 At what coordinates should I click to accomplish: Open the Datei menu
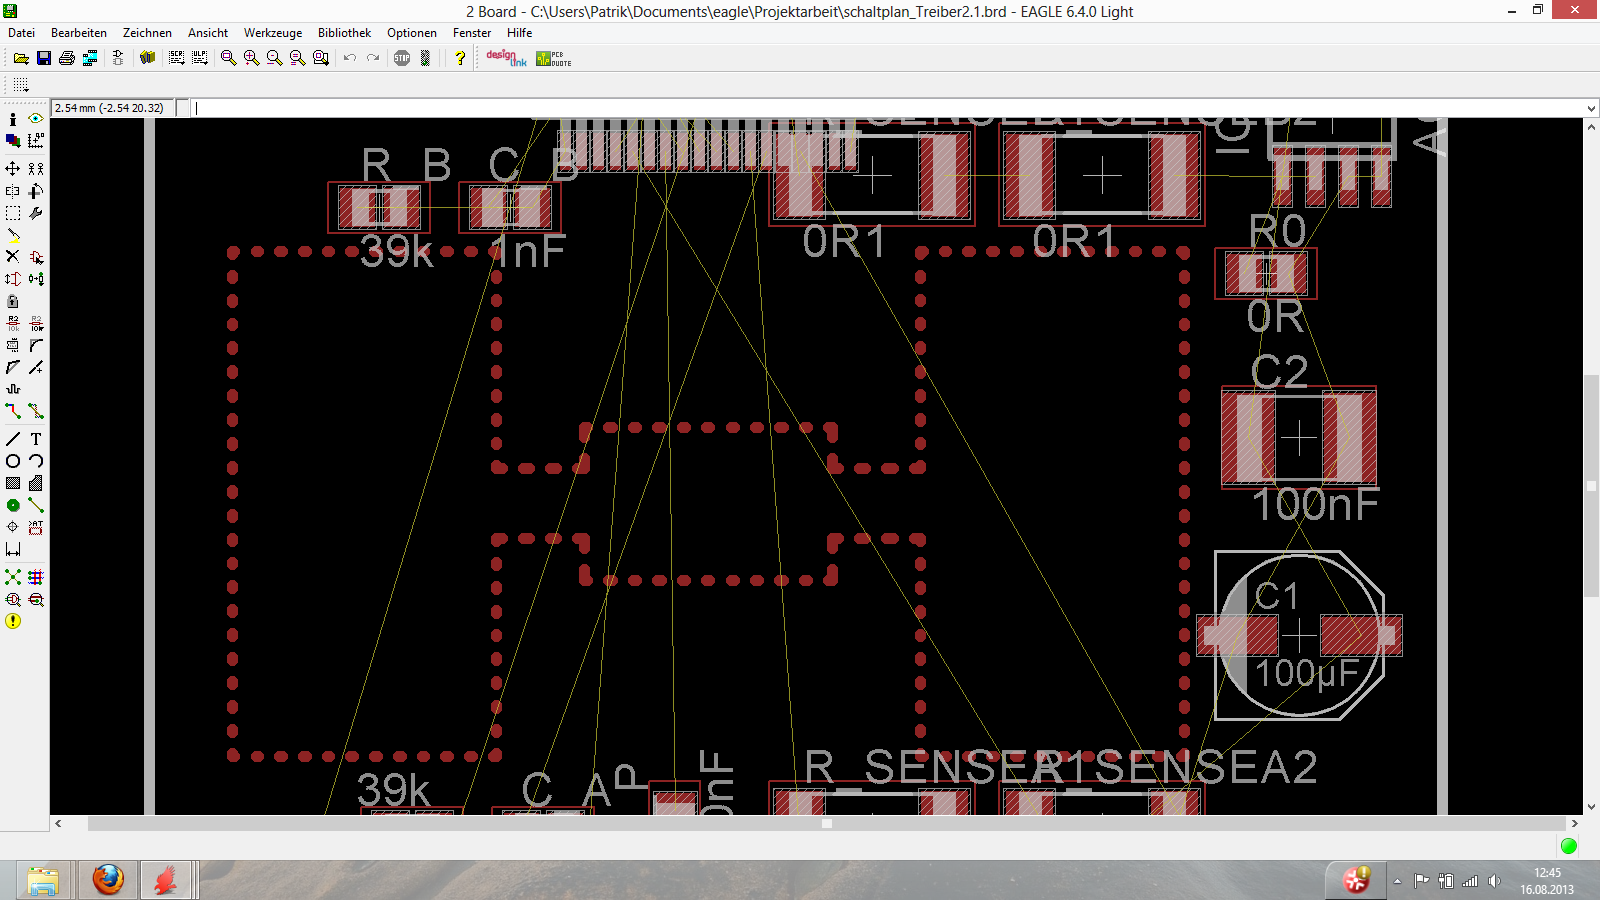coord(21,33)
